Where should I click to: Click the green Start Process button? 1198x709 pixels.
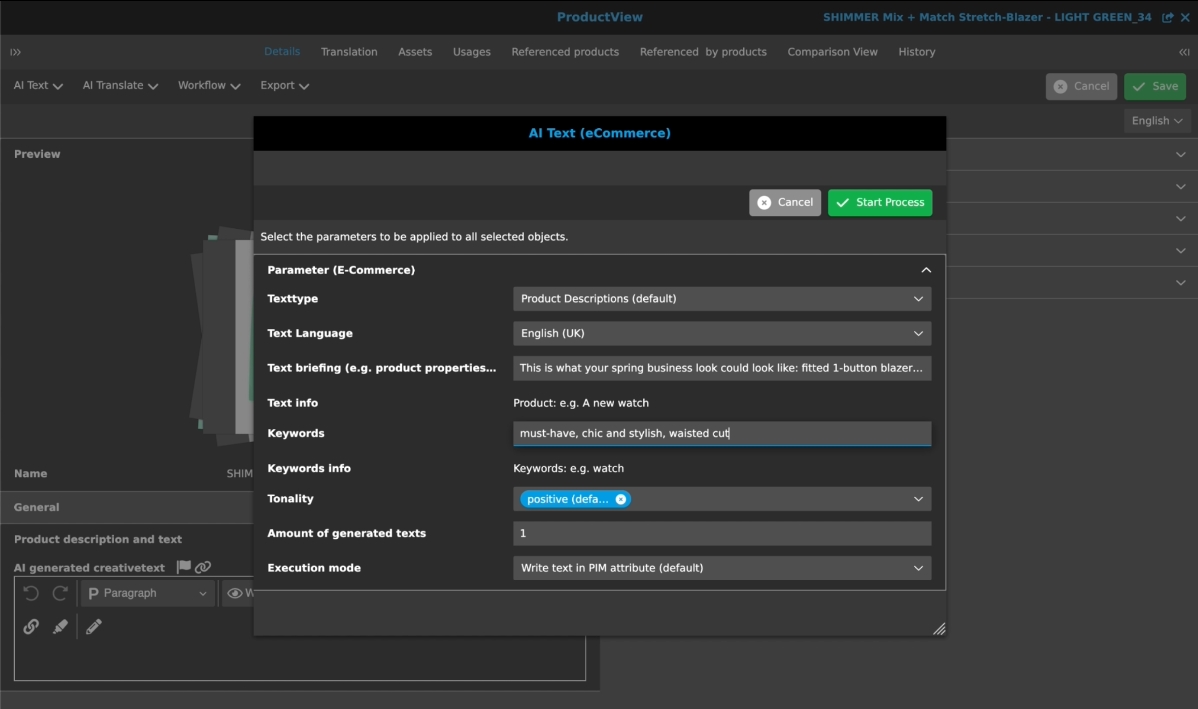[880, 202]
